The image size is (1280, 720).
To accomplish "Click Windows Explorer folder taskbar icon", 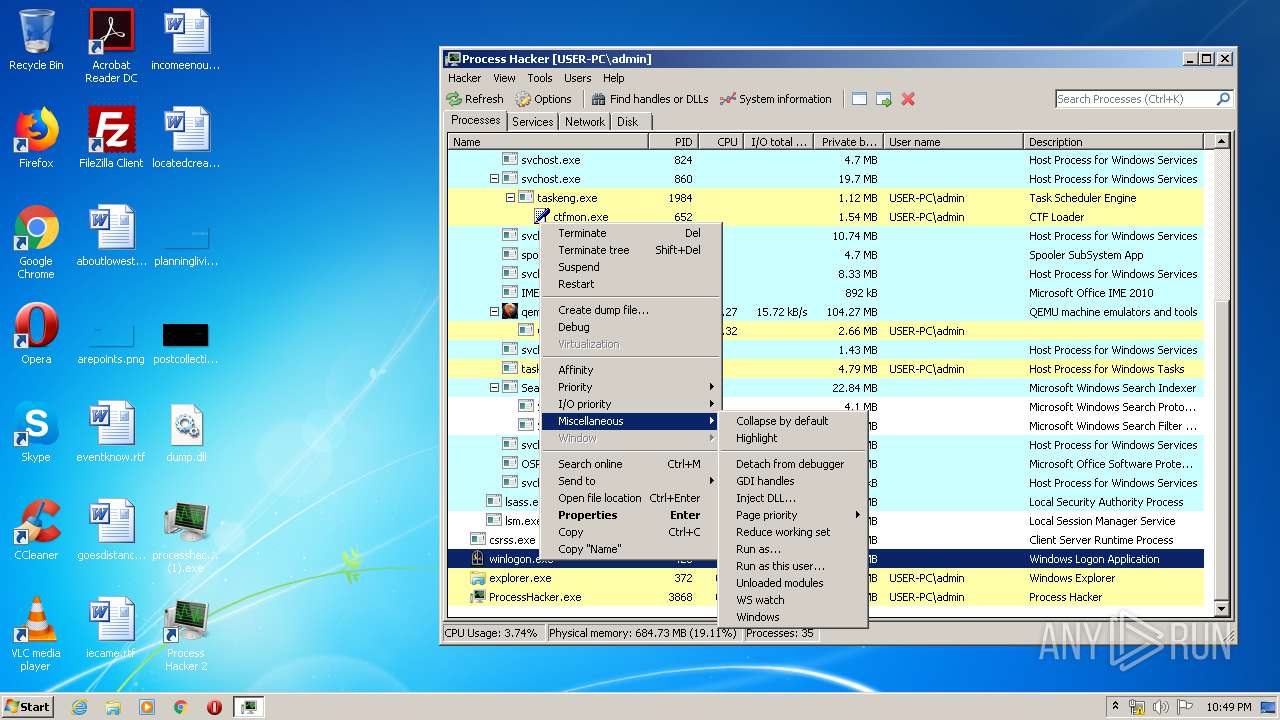I will (113, 707).
